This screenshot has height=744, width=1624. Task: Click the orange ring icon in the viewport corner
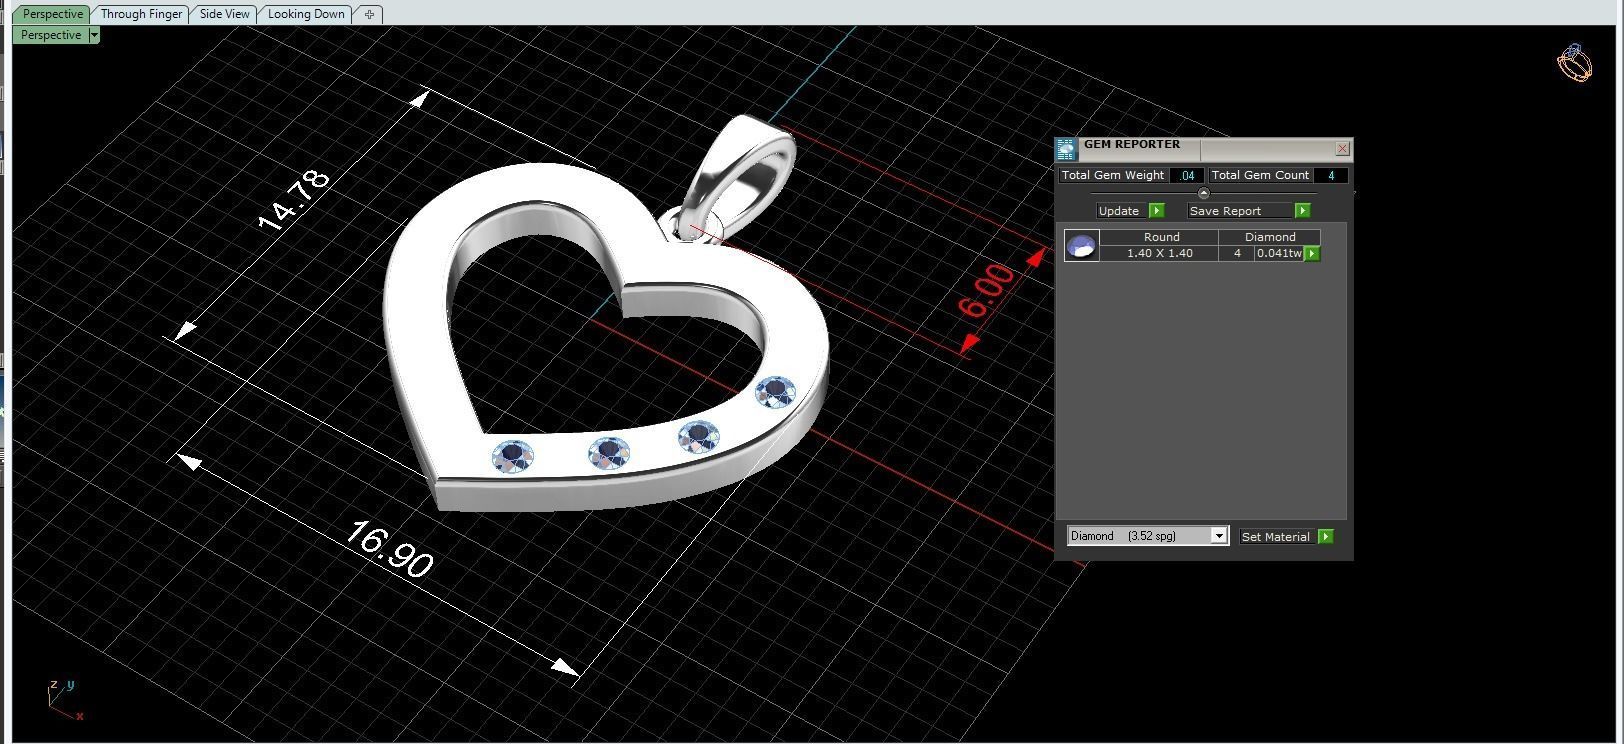[1574, 62]
